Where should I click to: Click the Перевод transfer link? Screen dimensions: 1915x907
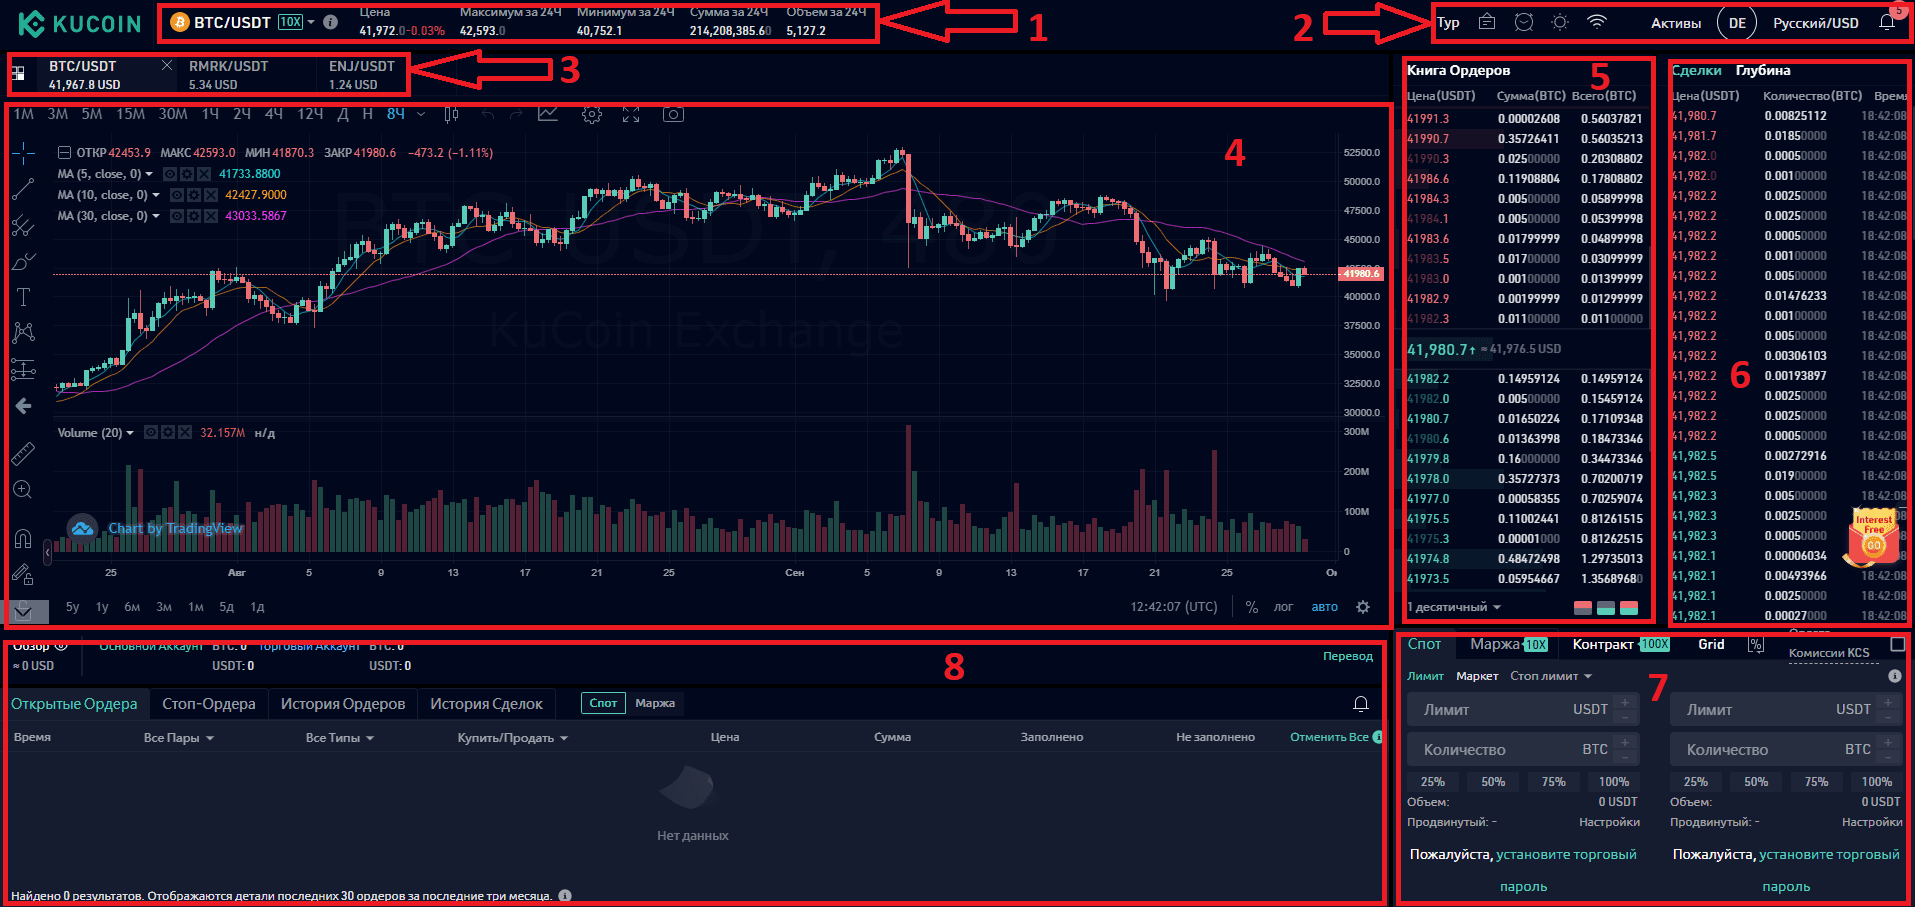[1348, 656]
